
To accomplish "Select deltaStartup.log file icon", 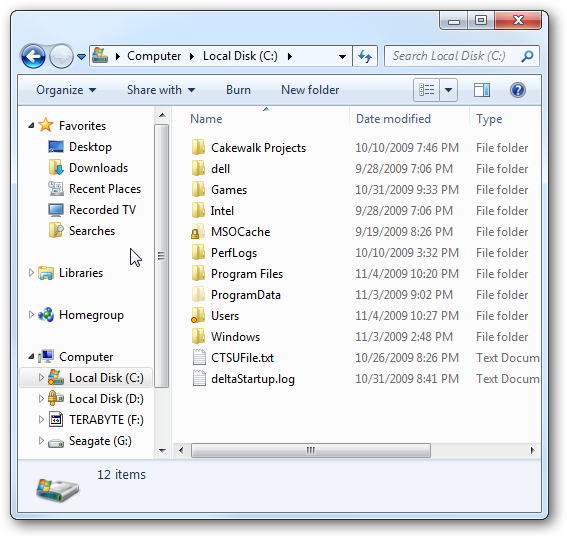I will pos(199,378).
